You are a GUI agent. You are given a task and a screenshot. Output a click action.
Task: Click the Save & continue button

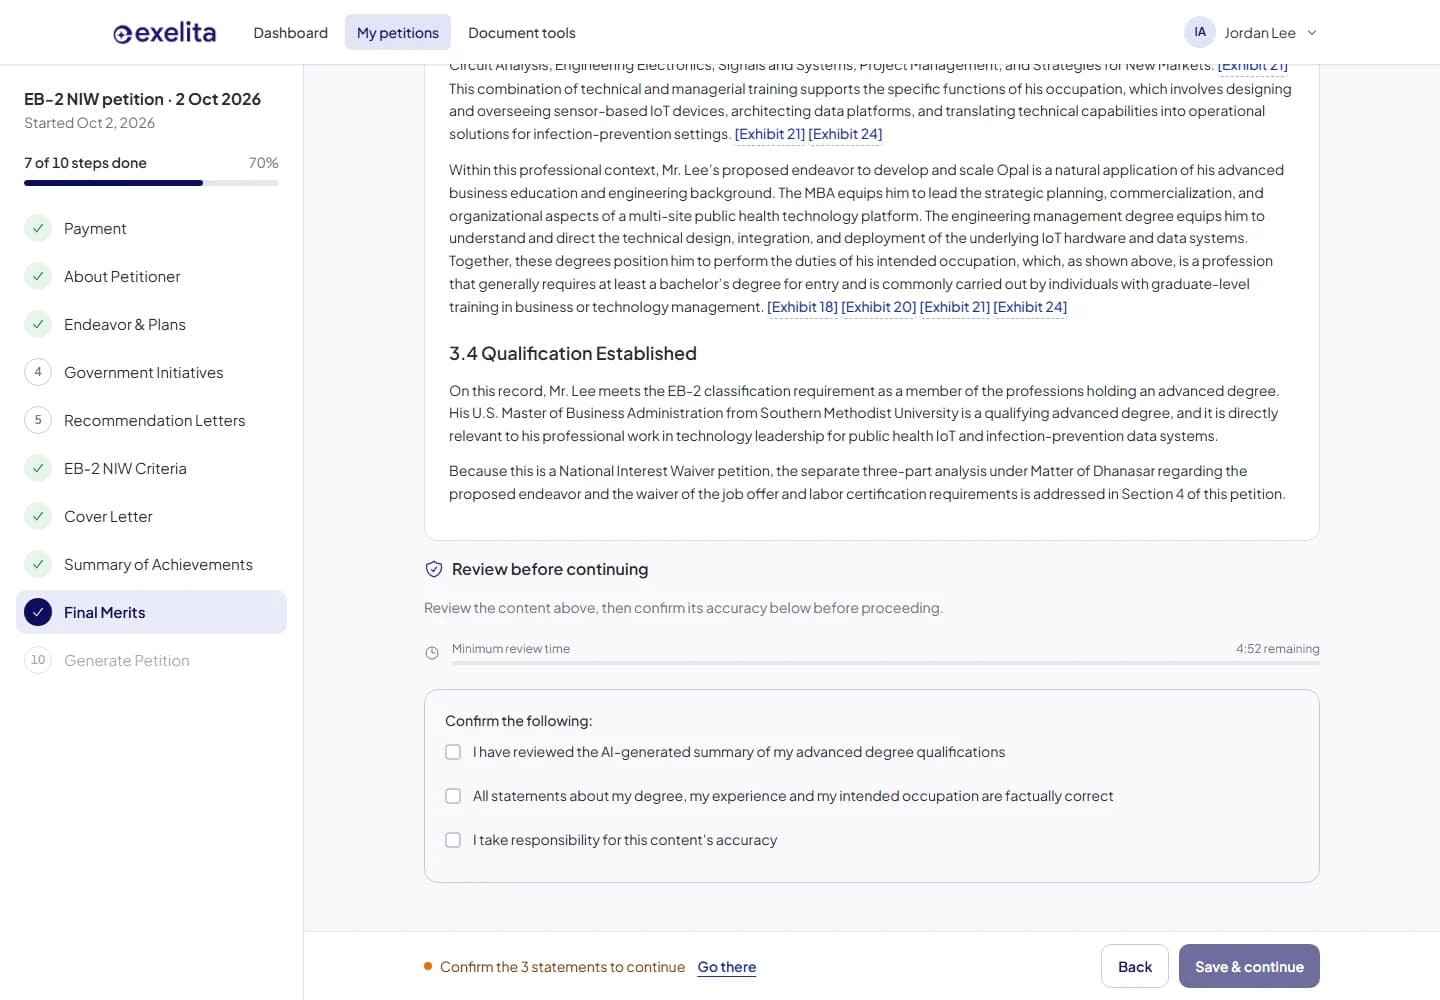click(x=1249, y=966)
